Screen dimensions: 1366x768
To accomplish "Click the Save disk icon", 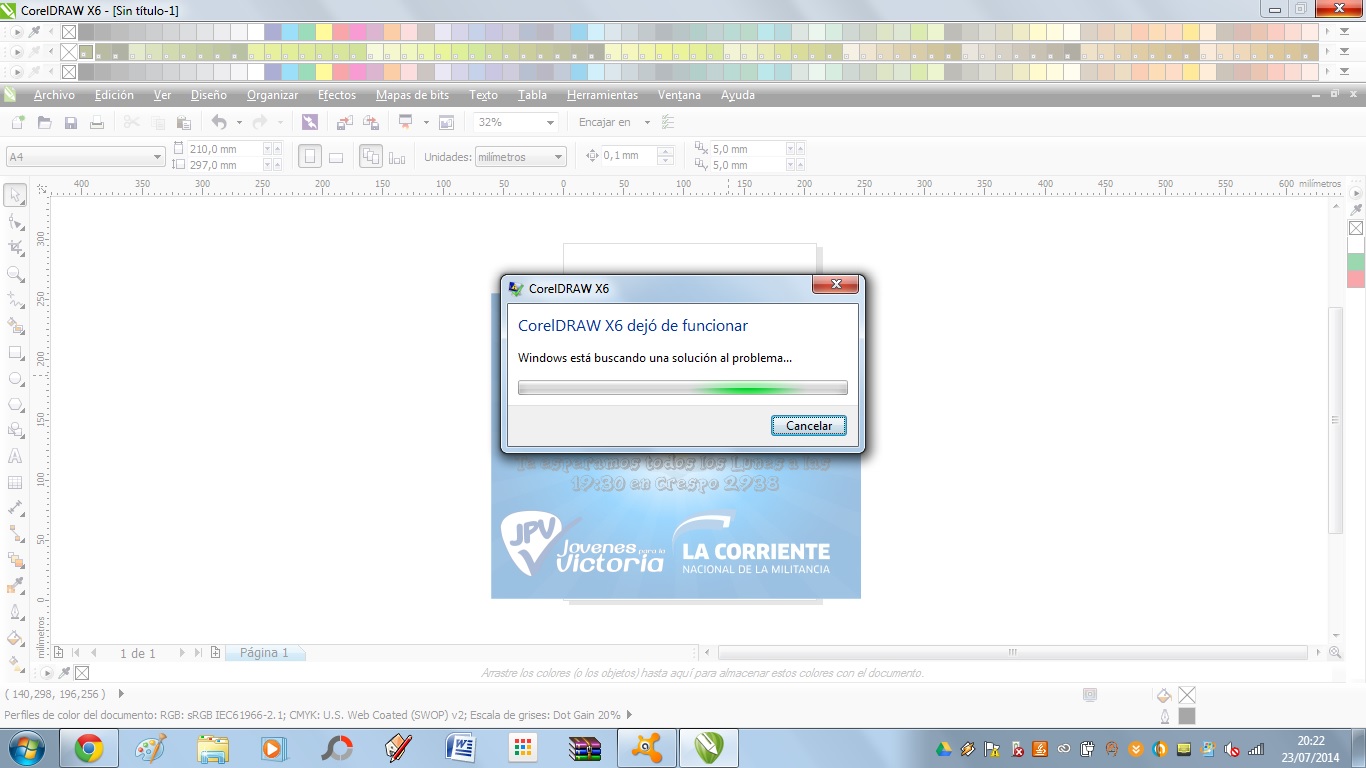I will (71, 122).
